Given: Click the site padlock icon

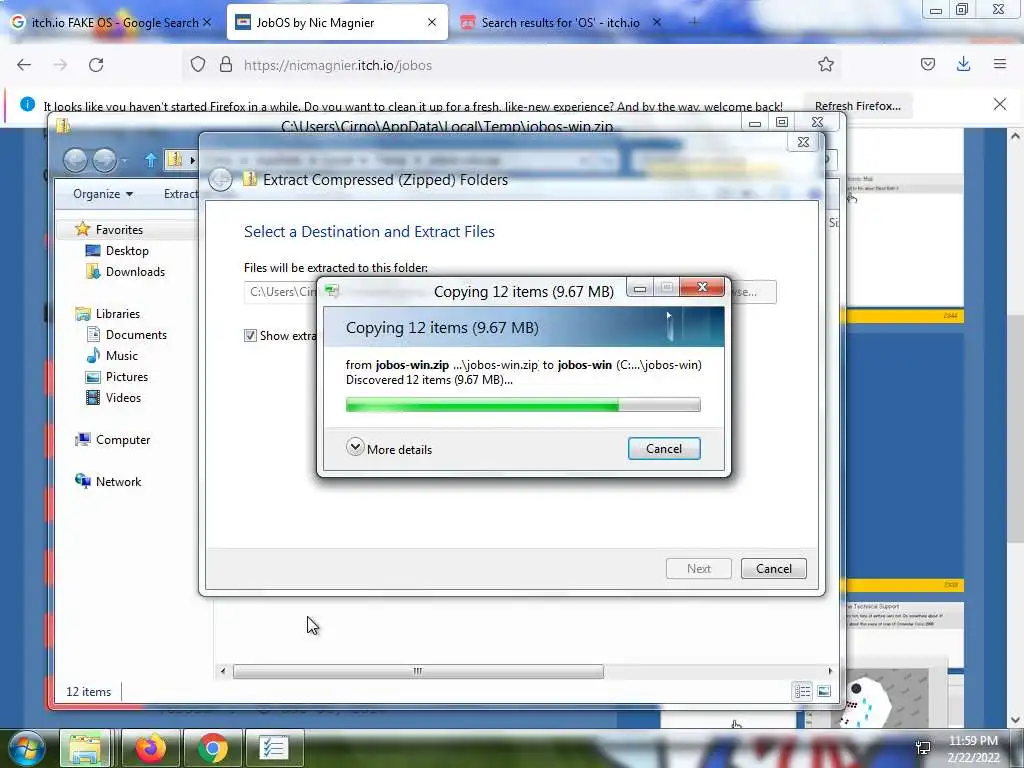Looking at the screenshot, I should [x=226, y=65].
